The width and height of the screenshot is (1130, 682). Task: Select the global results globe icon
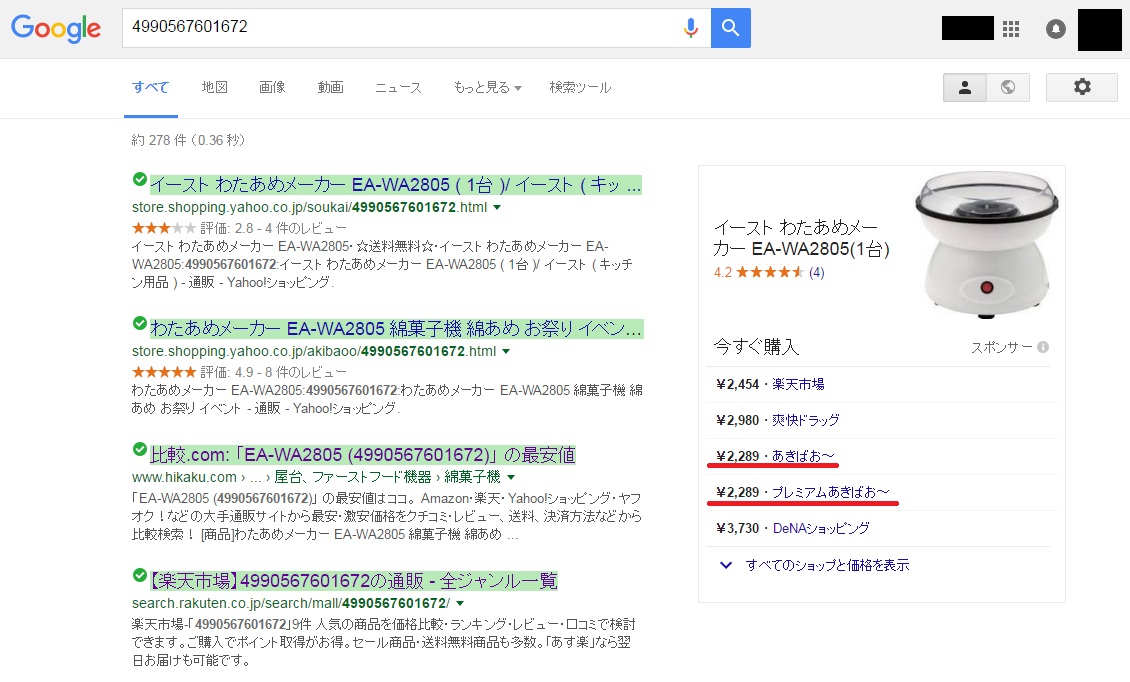1008,87
